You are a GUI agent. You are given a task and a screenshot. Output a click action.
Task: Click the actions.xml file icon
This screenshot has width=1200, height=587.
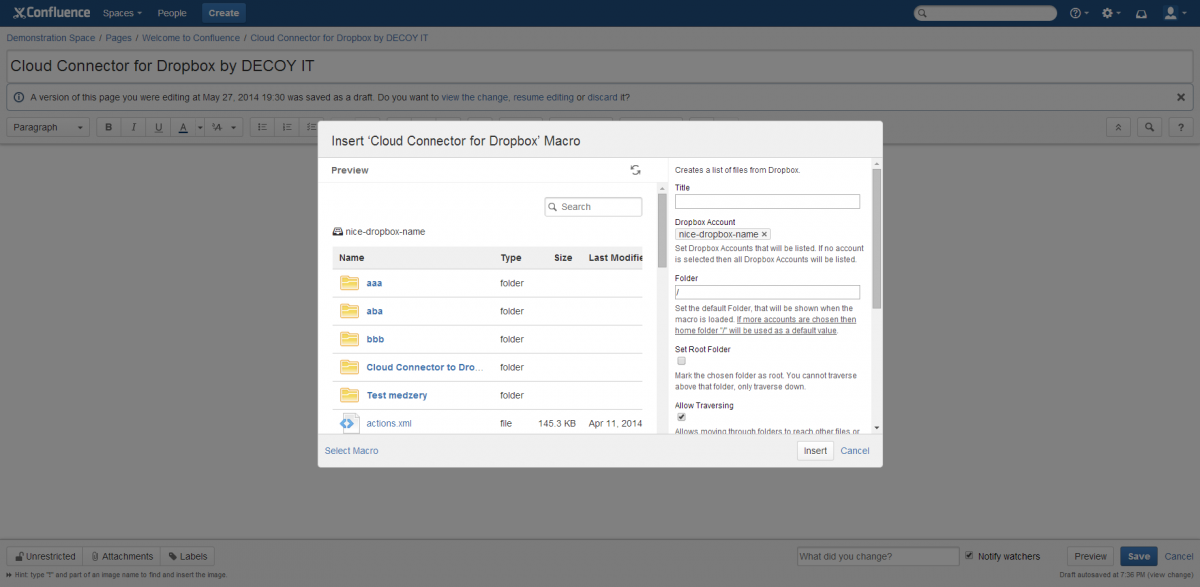coord(349,423)
